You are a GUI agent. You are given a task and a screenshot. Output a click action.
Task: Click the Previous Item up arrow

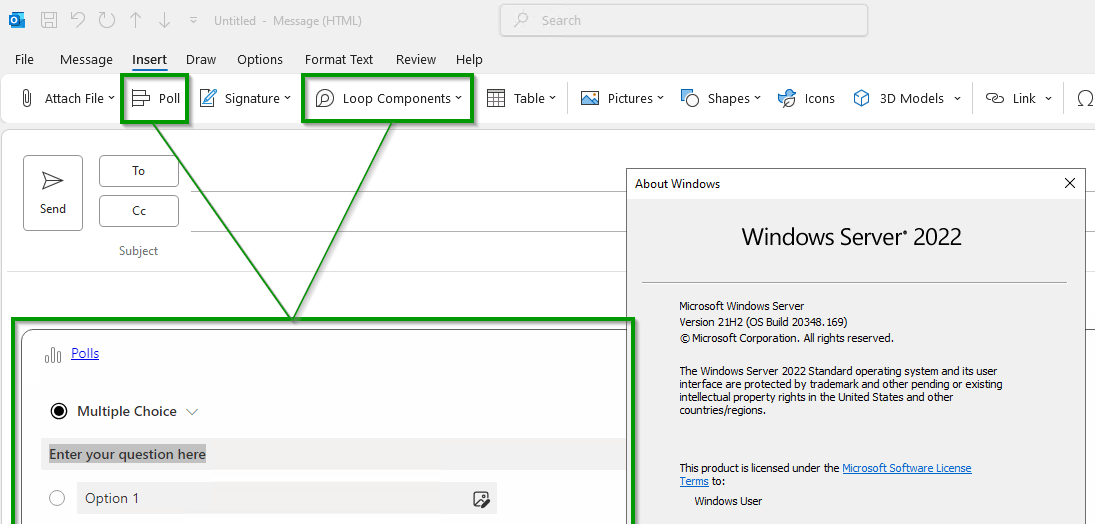(136, 20)
